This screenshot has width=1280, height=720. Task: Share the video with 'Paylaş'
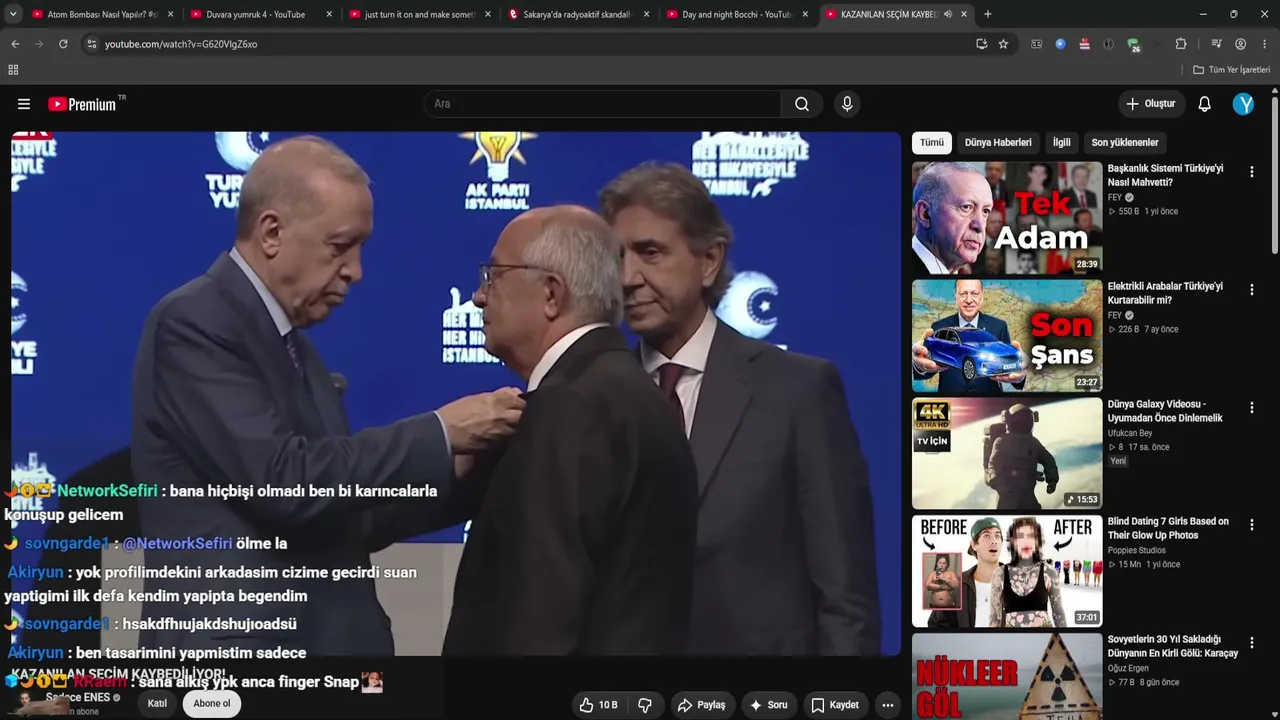(x=701, y=705)
